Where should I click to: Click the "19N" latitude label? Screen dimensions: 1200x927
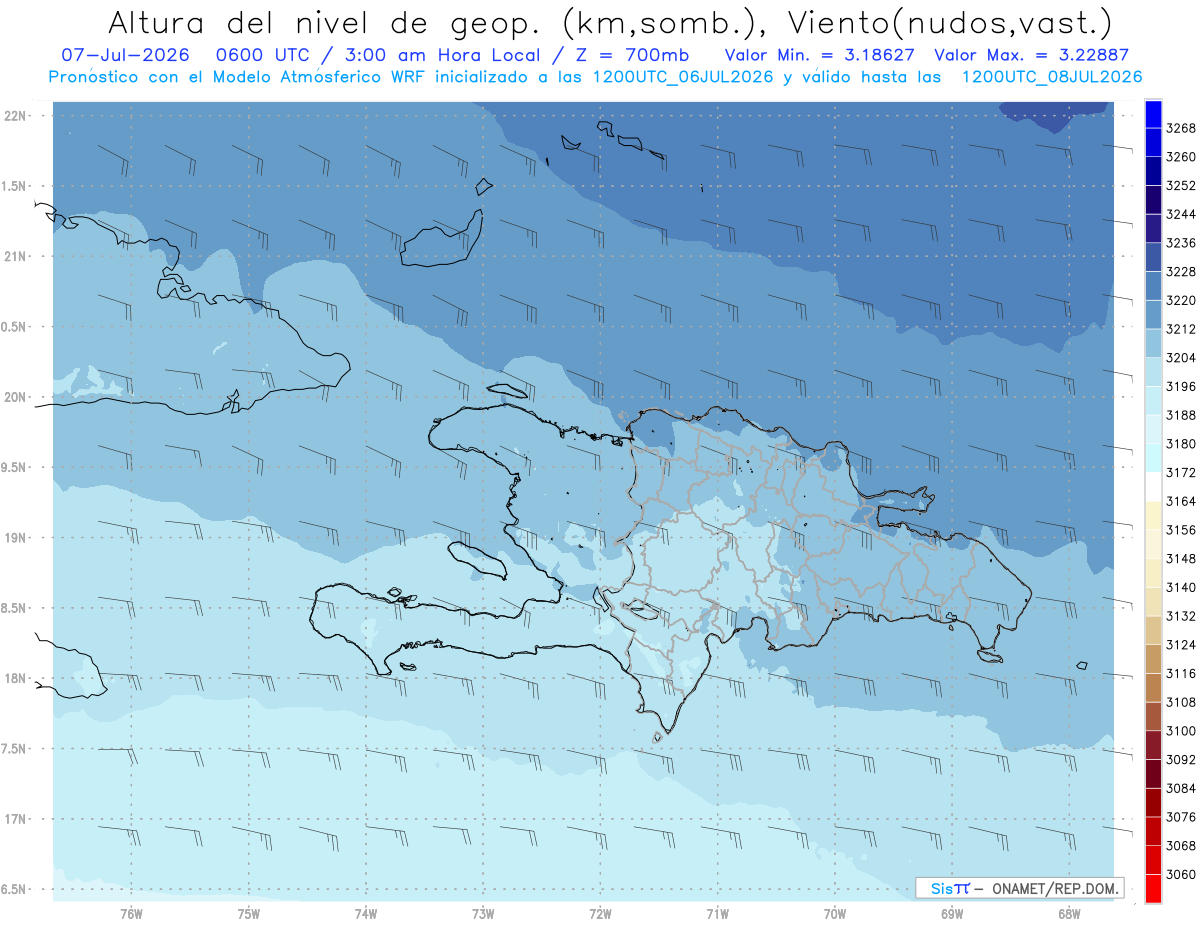14,537
